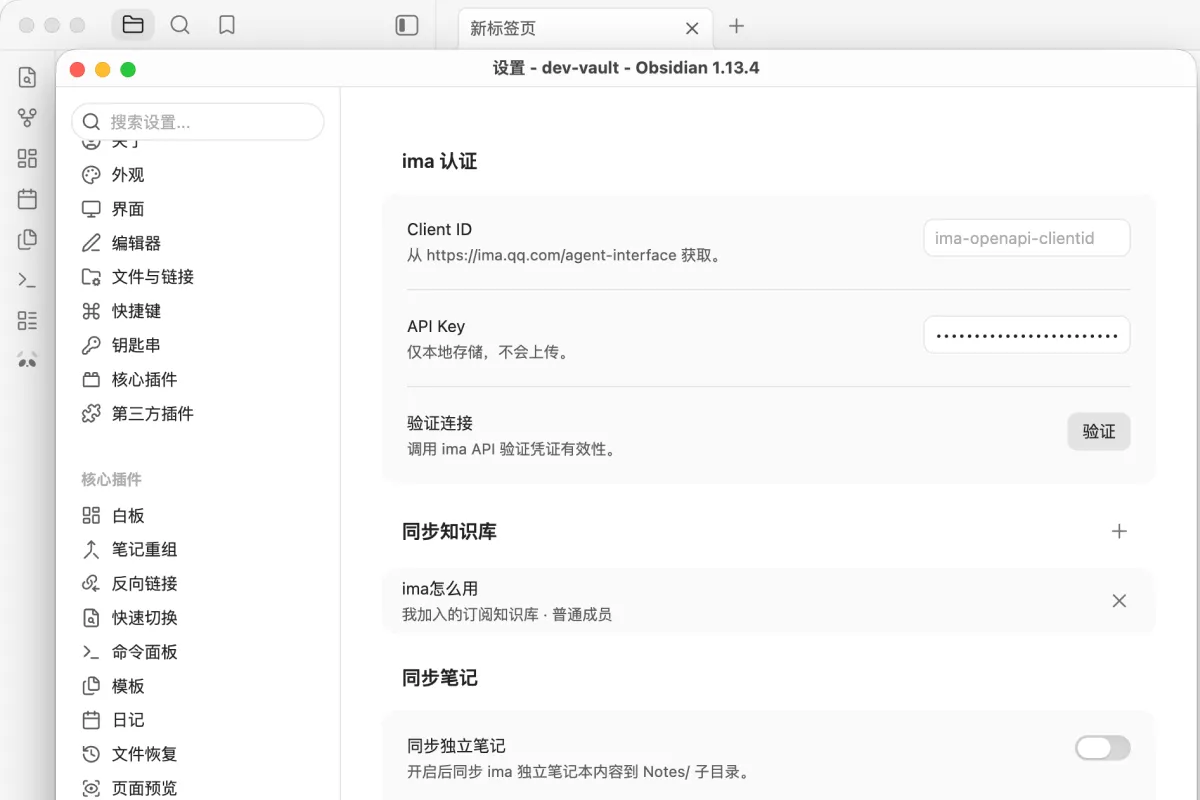Screen dimensions: 1200x800
Task: Click the 同步知识库 heading
Action: coord(449,531)
